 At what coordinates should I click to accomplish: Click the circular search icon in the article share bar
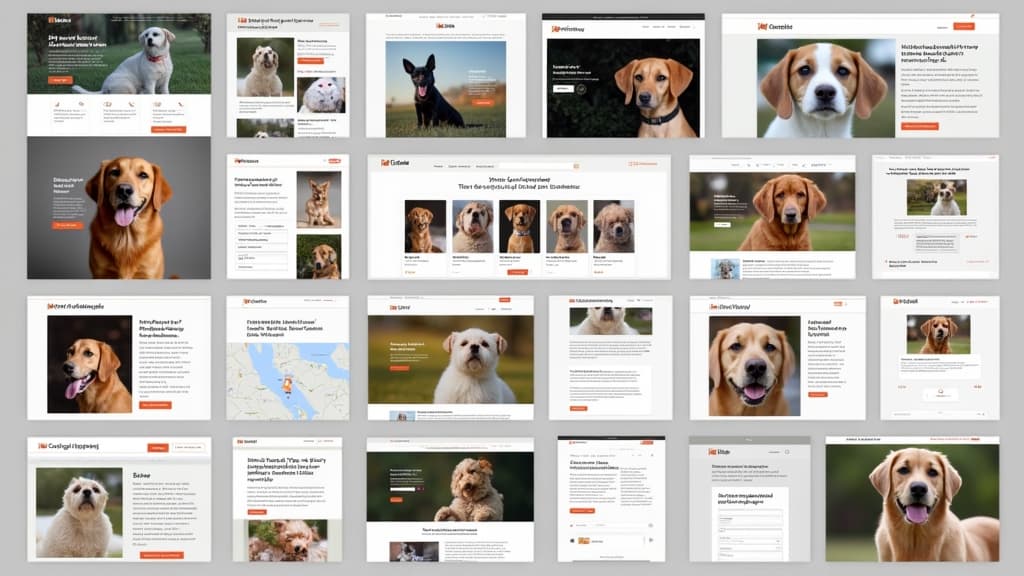tap(650, 524)
